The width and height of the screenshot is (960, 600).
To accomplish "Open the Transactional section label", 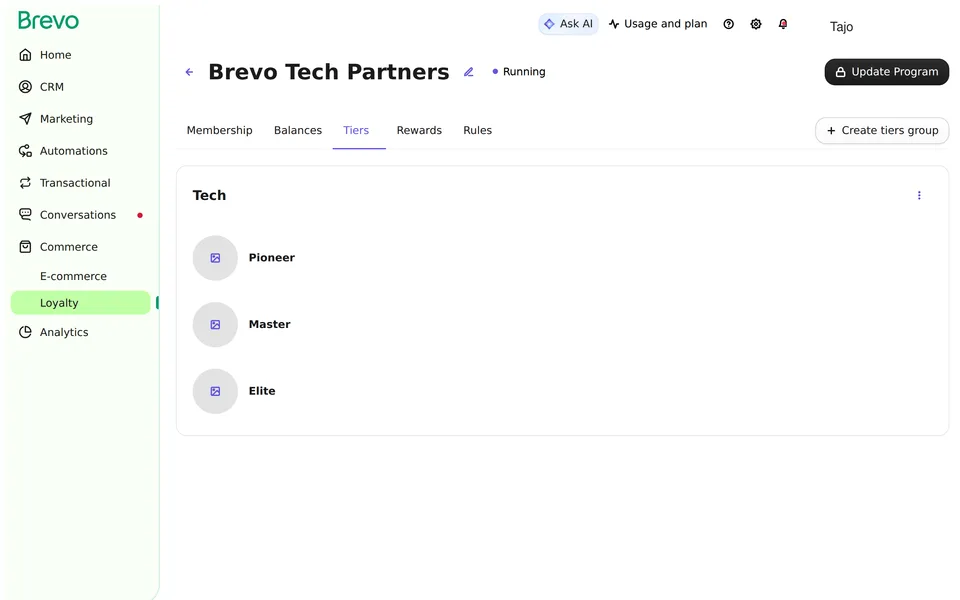I will [75, 182].
